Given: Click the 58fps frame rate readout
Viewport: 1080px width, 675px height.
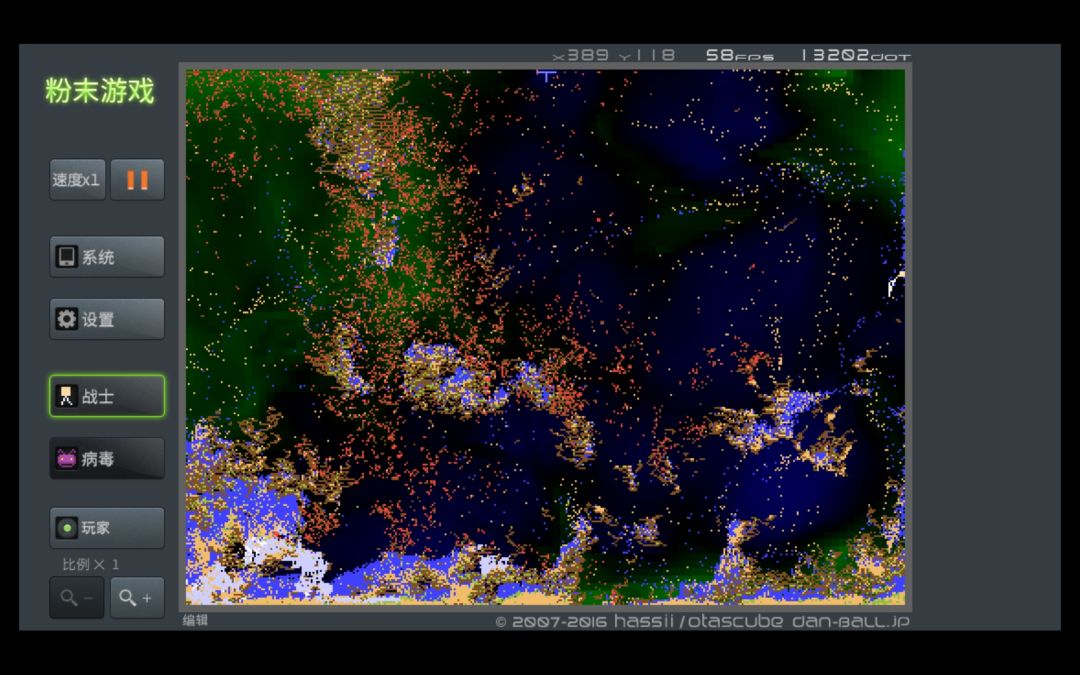Looking at the screenshot, I should pos(739,55).
